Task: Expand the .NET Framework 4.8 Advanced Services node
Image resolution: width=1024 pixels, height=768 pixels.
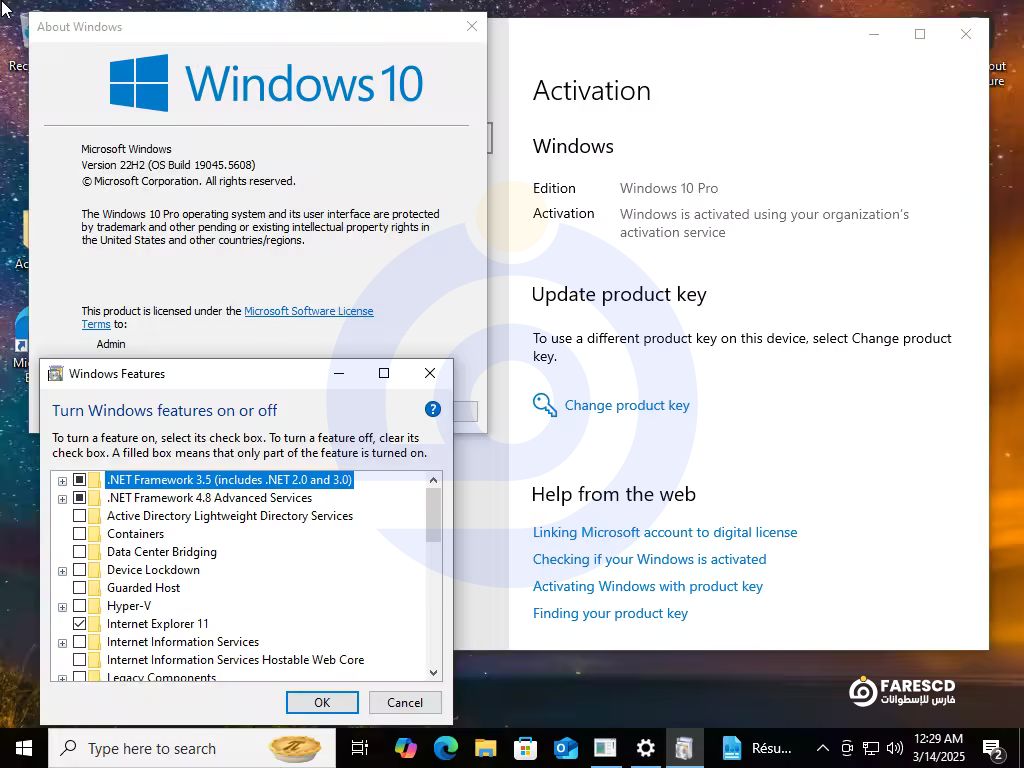Action: click(62, 500)
